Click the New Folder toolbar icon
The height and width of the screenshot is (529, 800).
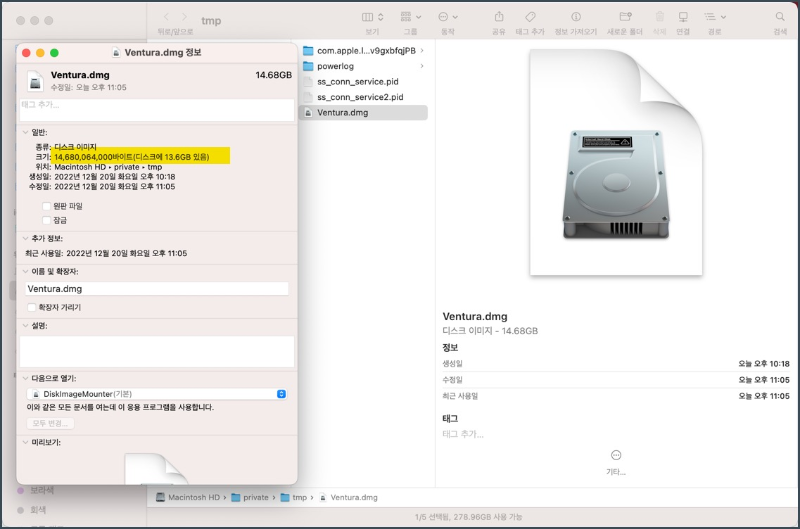pos(626,17)
